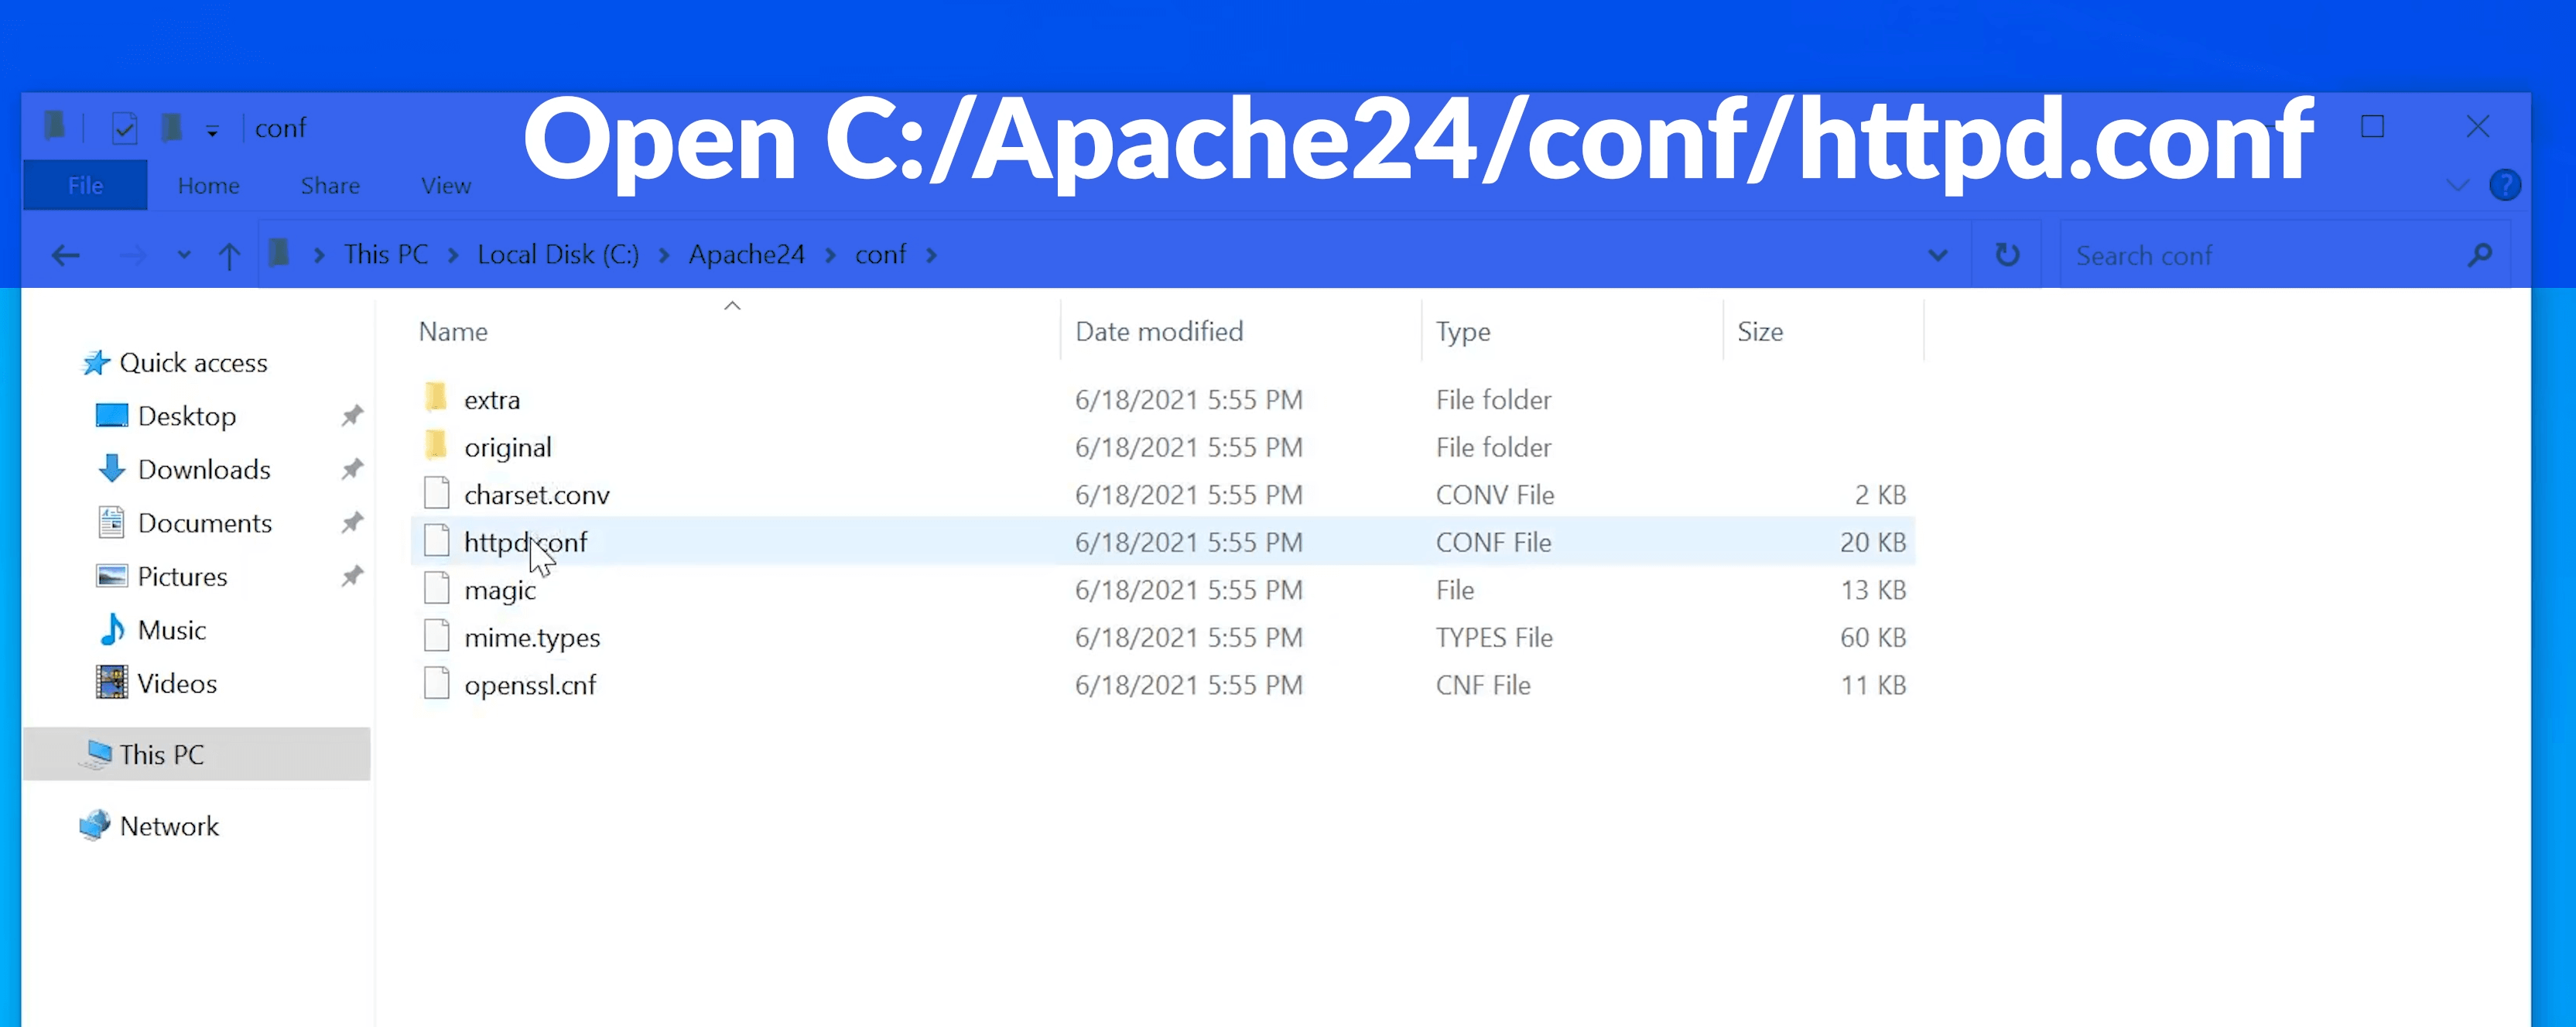Click the Search conf input box
This screenshot has height=1027, width=2576.
tap(2260, 256)
